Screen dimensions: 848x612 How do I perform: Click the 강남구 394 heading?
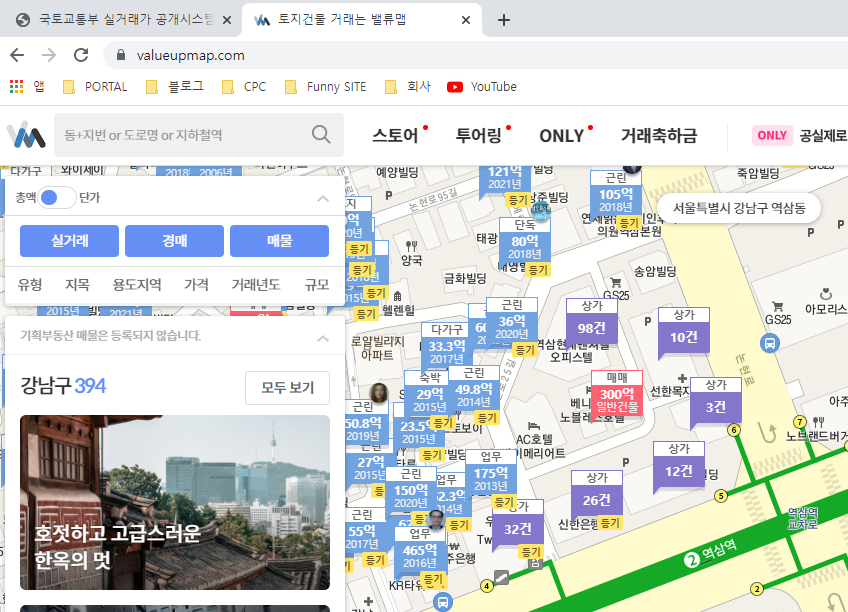coord(63,386)
